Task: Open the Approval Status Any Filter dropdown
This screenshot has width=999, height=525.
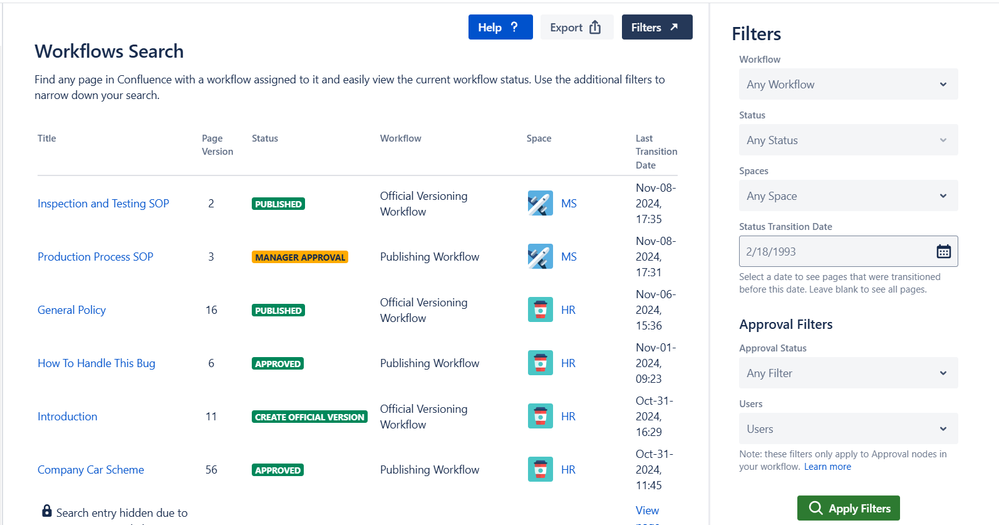Action: (x=848, y=374)
